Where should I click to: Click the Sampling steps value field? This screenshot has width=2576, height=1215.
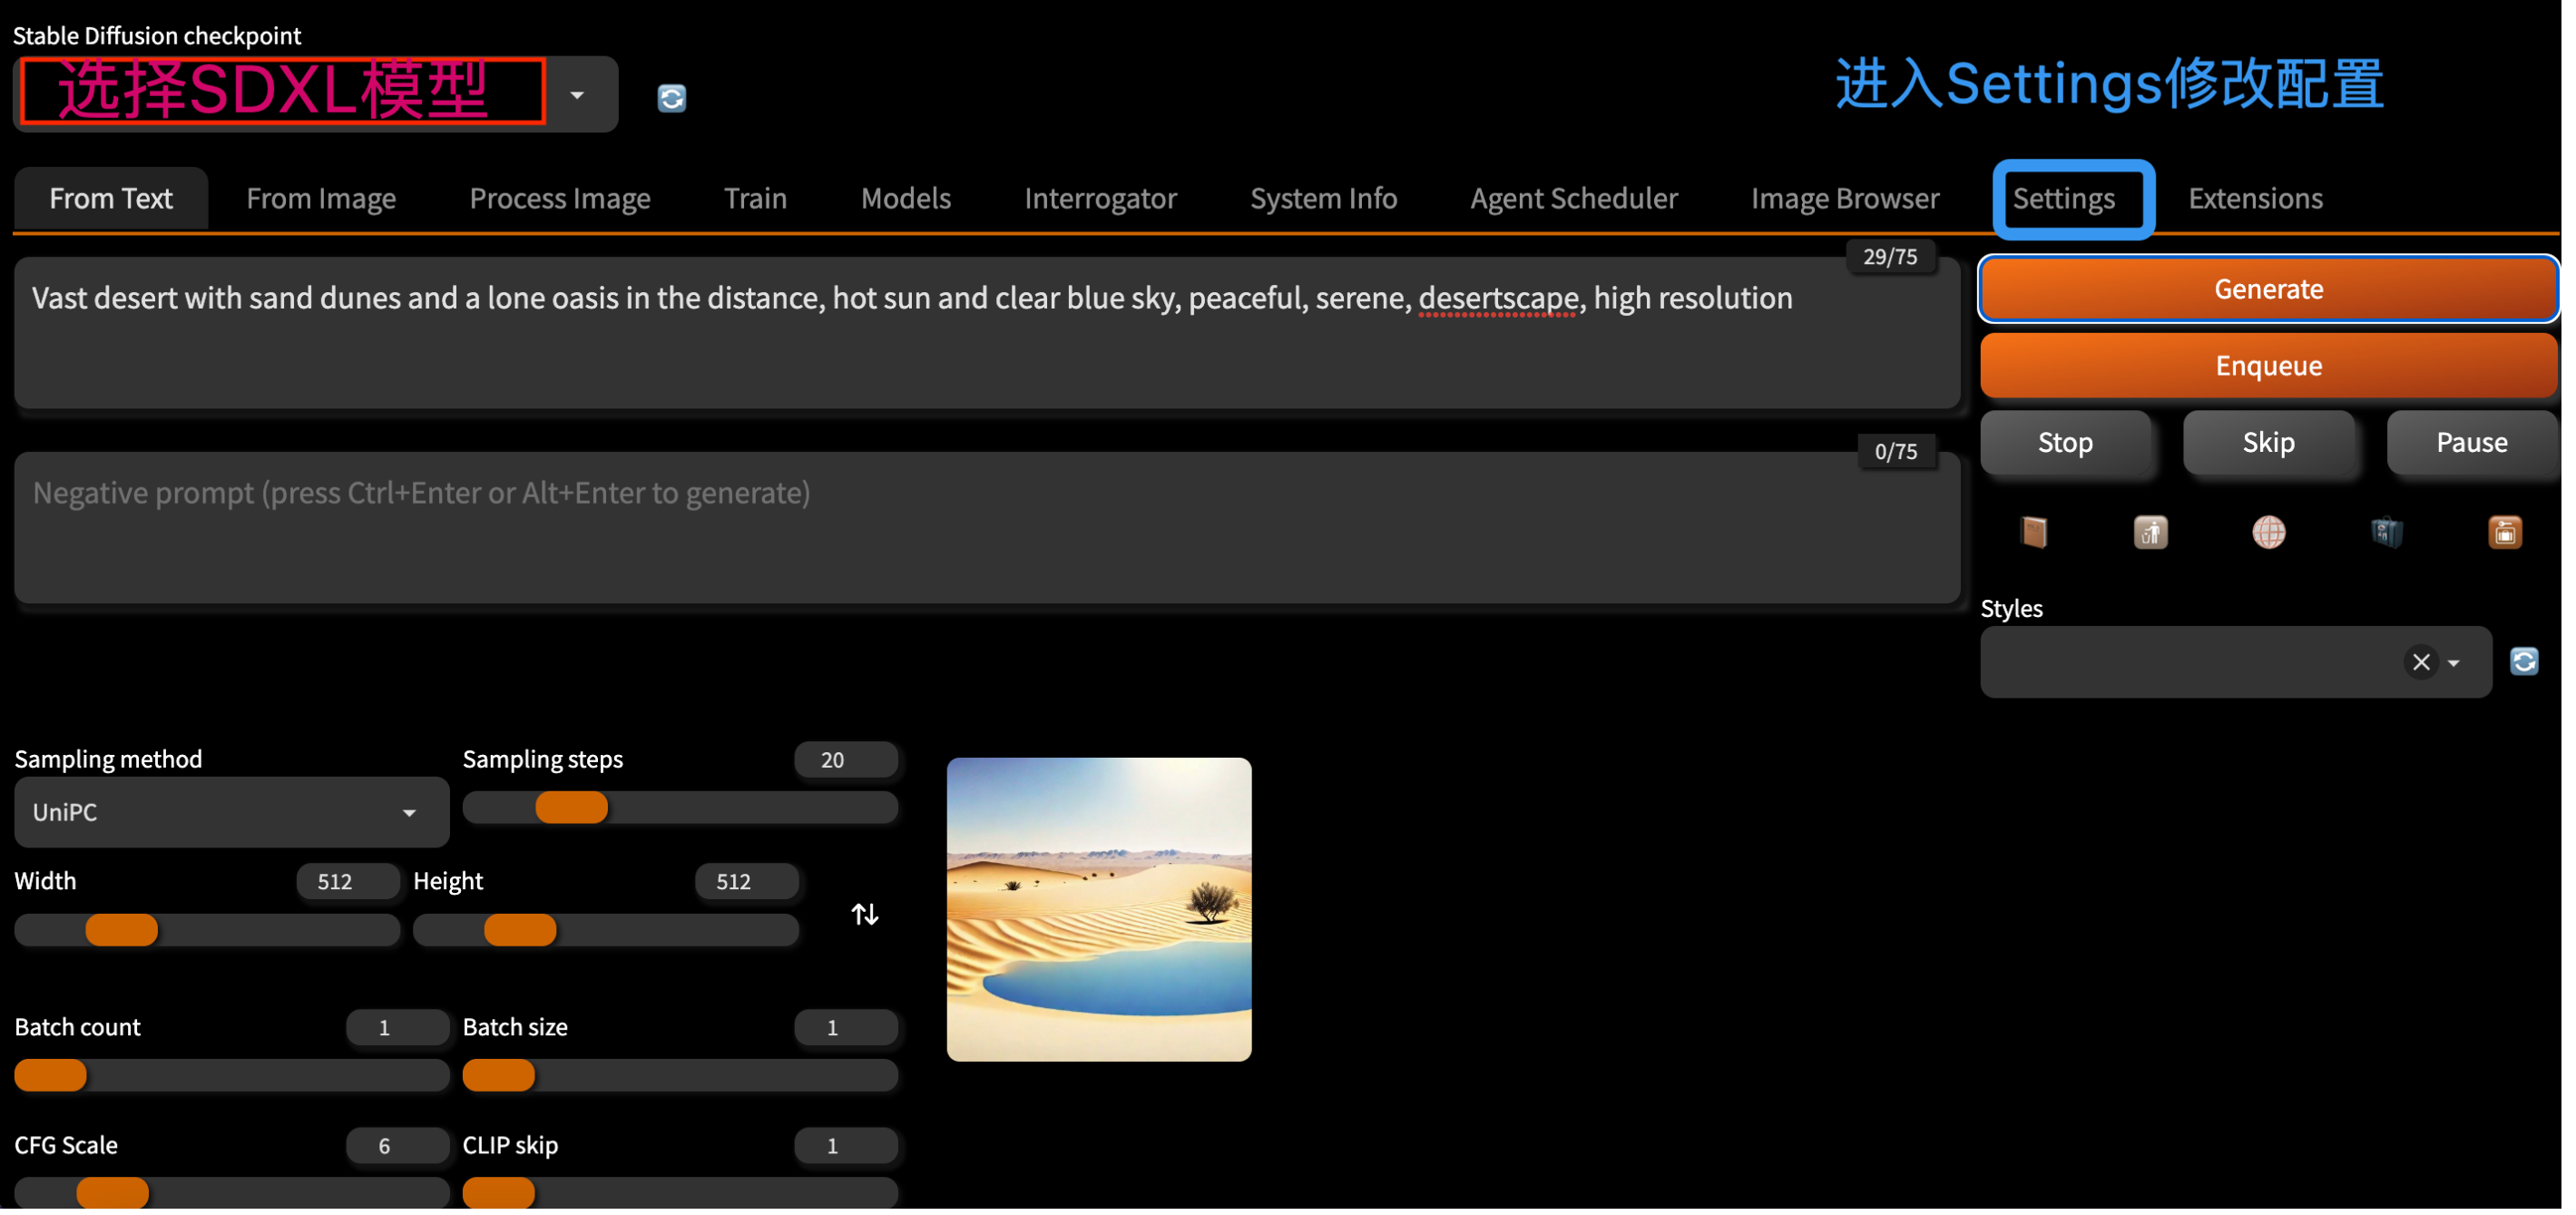[846, 760]
